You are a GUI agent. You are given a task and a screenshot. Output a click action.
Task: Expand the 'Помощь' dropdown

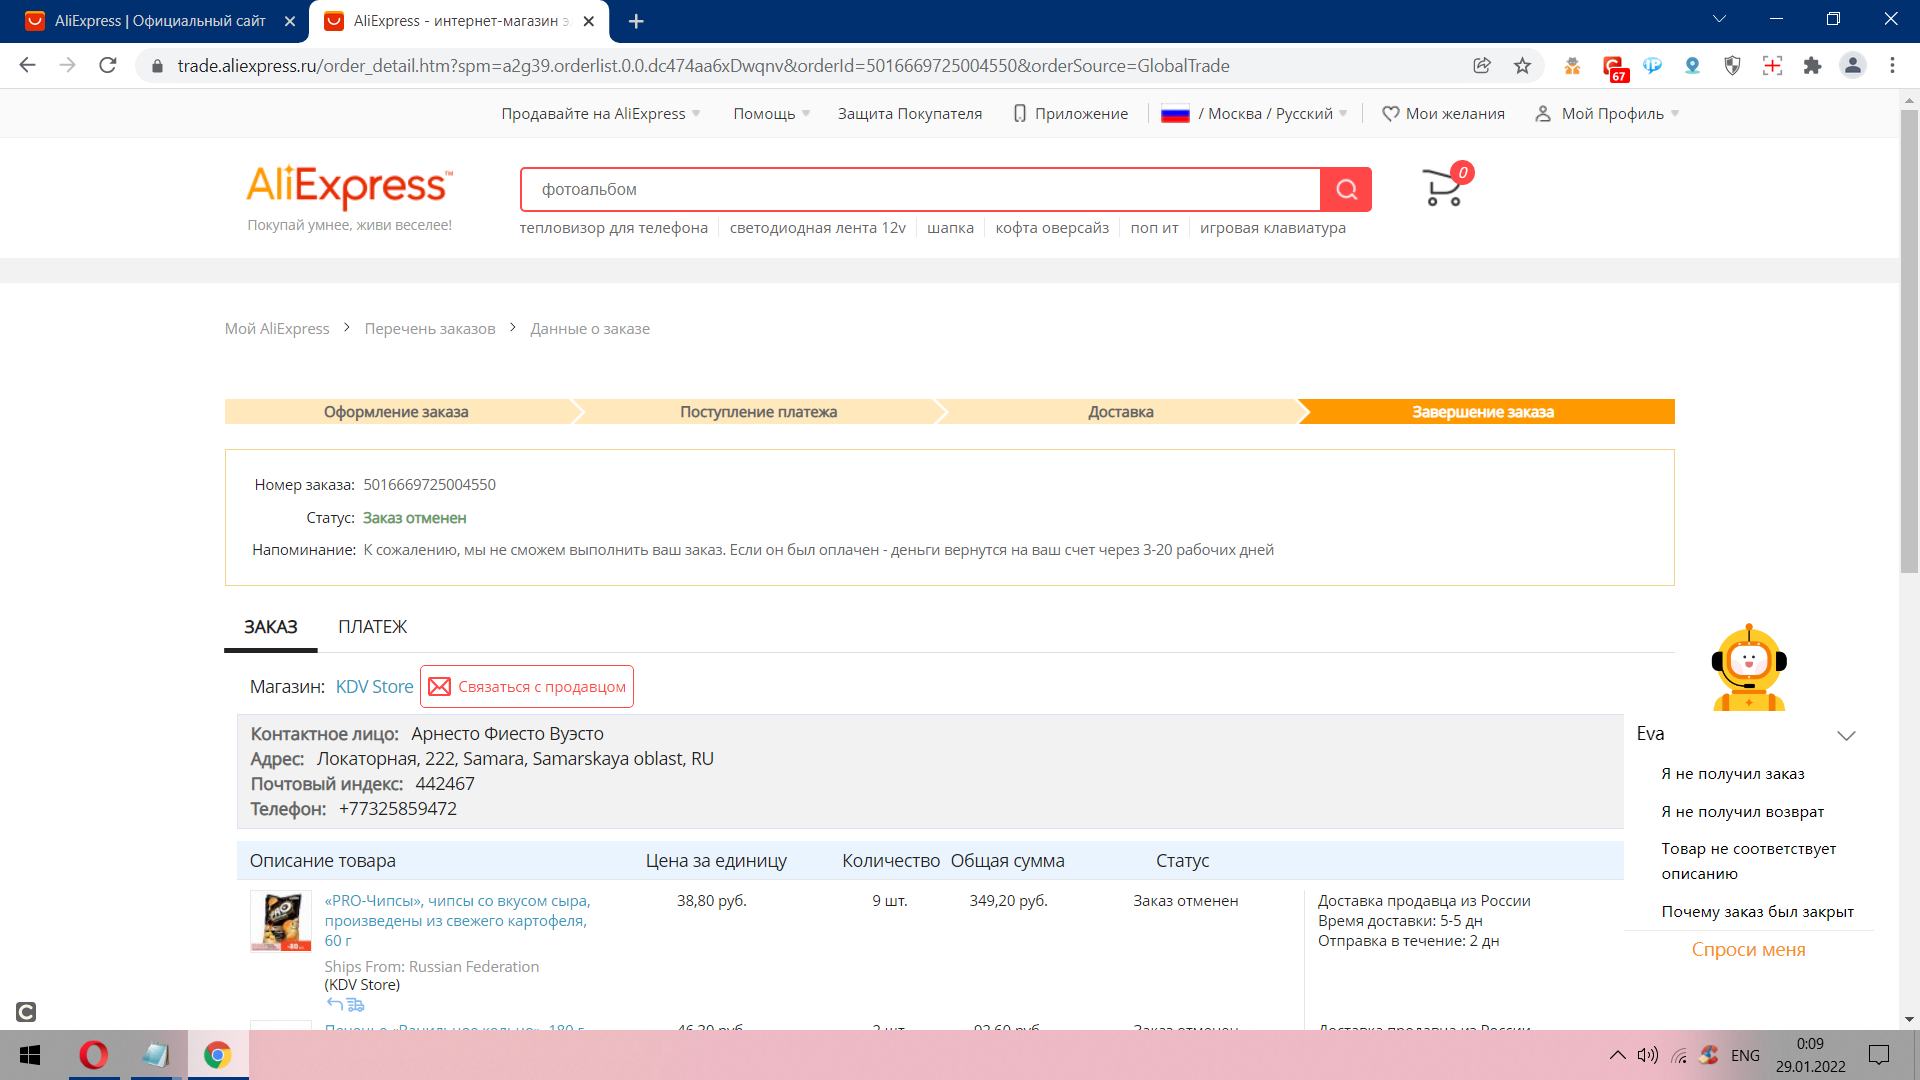point(771,113)
